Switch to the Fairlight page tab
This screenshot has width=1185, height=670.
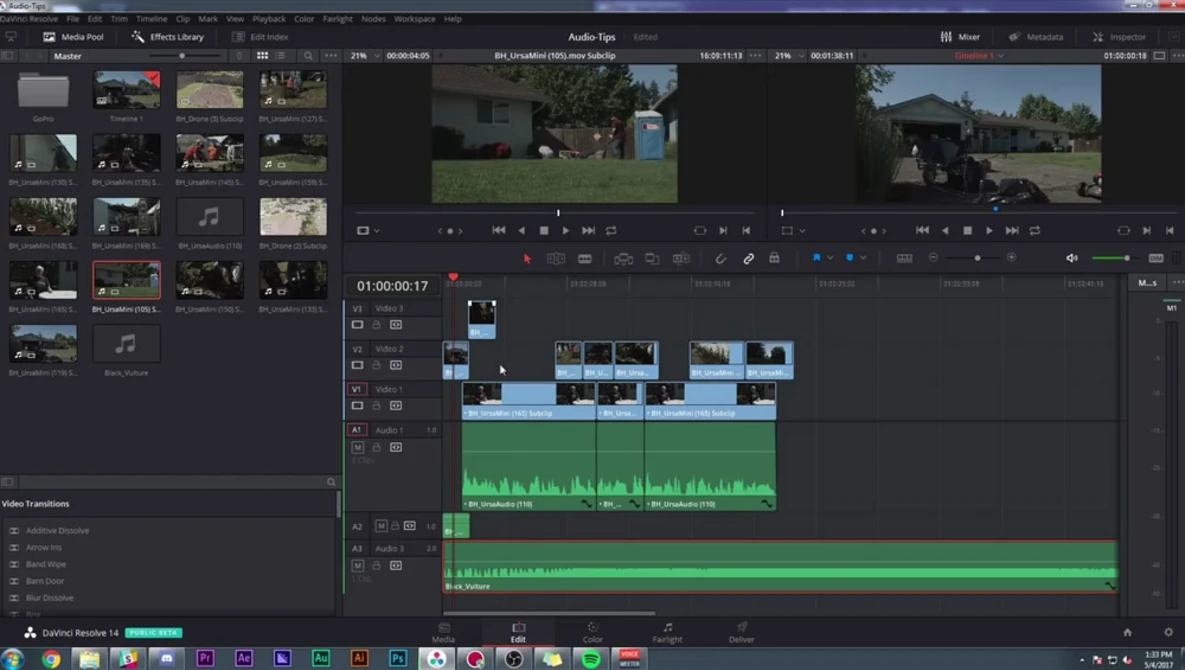point(667,632)
